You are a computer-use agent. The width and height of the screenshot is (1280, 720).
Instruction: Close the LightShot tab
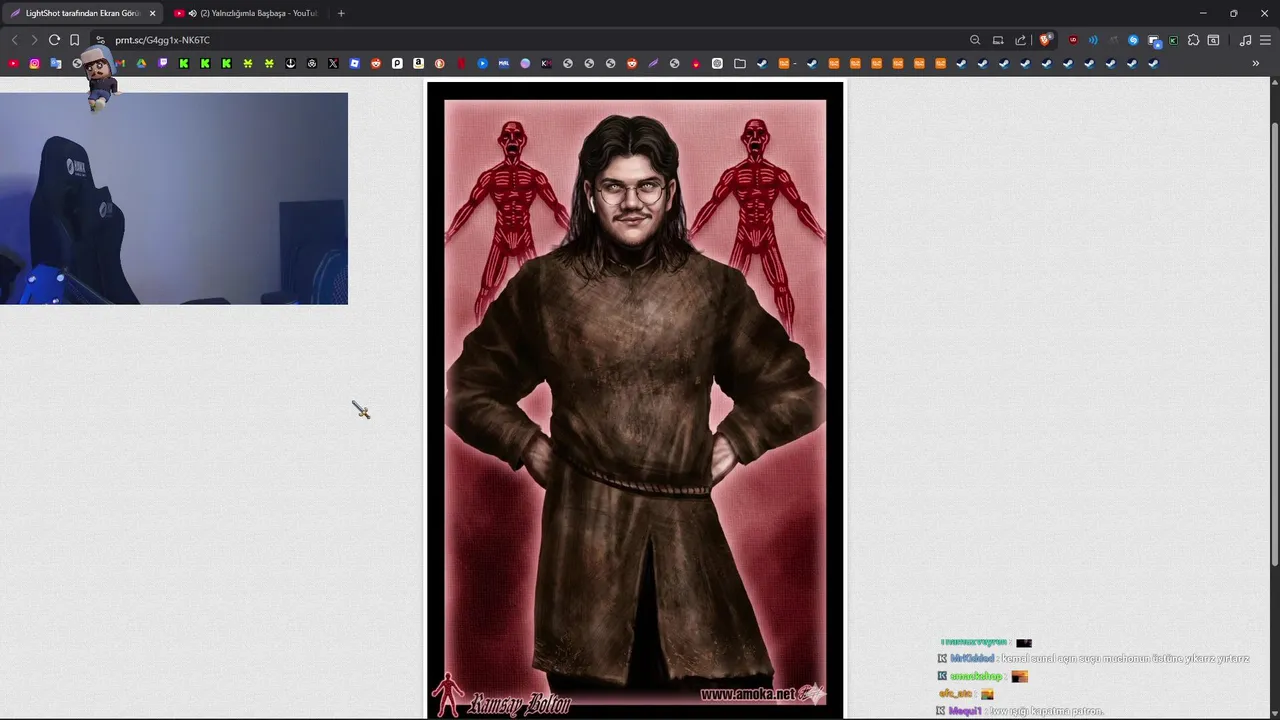click(152, 13)
